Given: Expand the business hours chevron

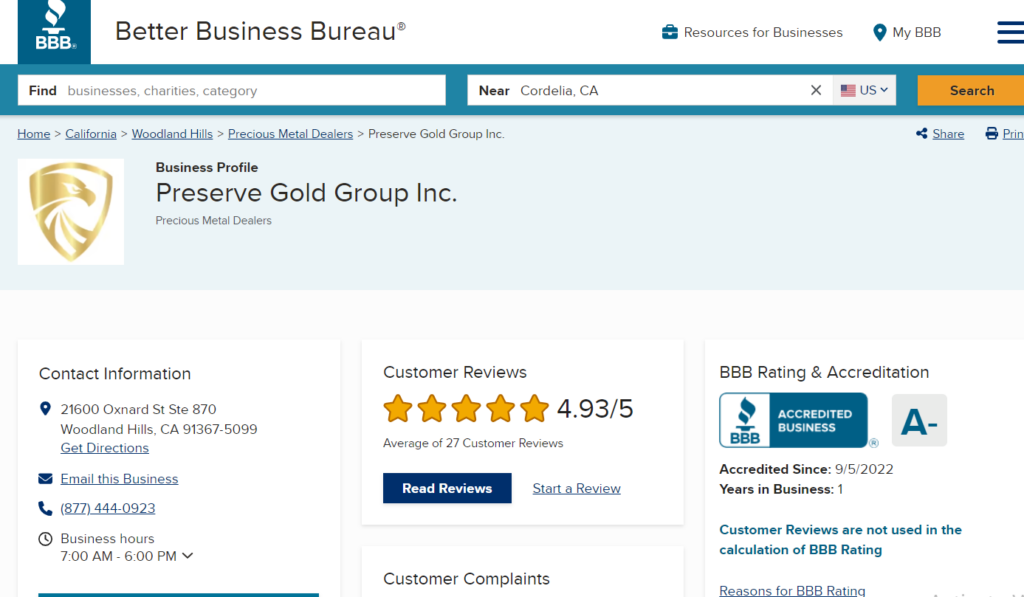Looking at the screenshot, I should [x=187, y=556].
